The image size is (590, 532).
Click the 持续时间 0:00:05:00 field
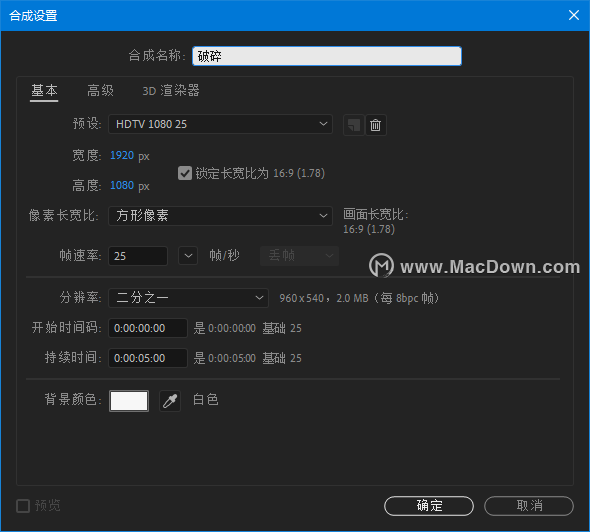coord(148,358)
